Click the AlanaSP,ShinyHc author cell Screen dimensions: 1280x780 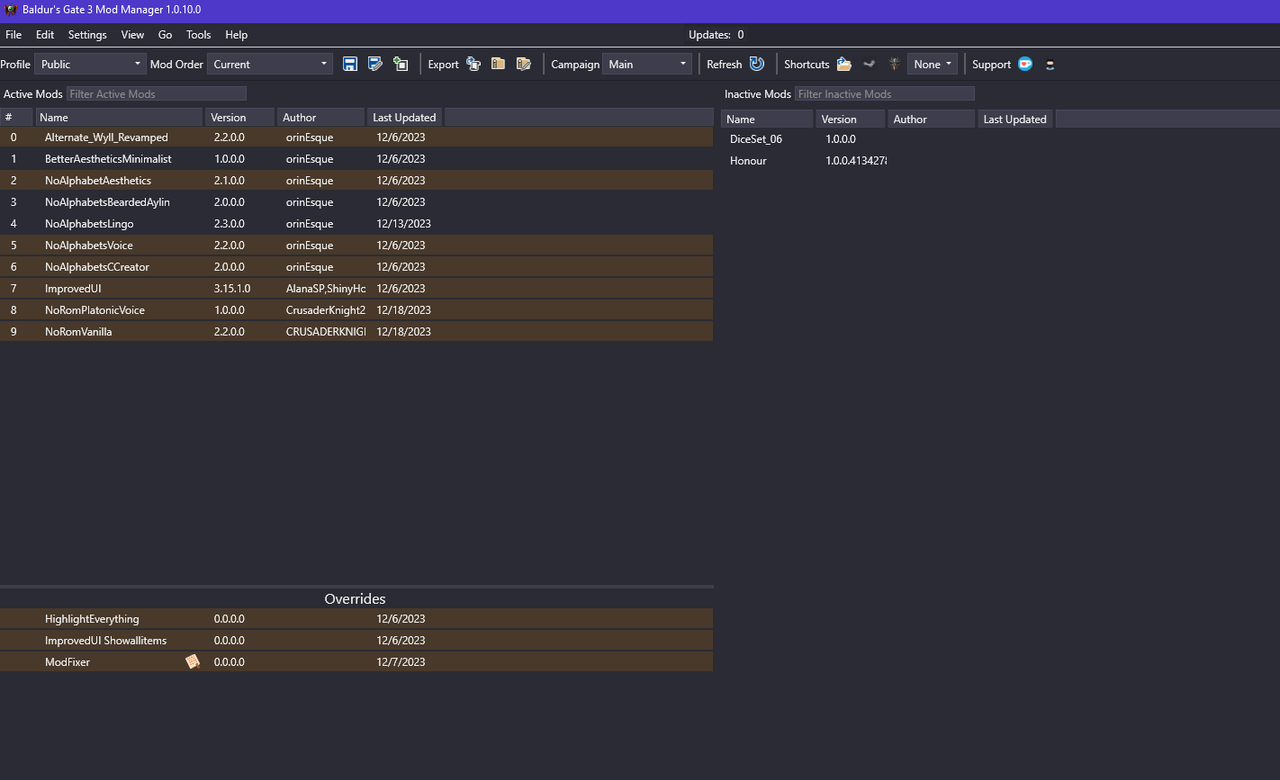(326, 288)
